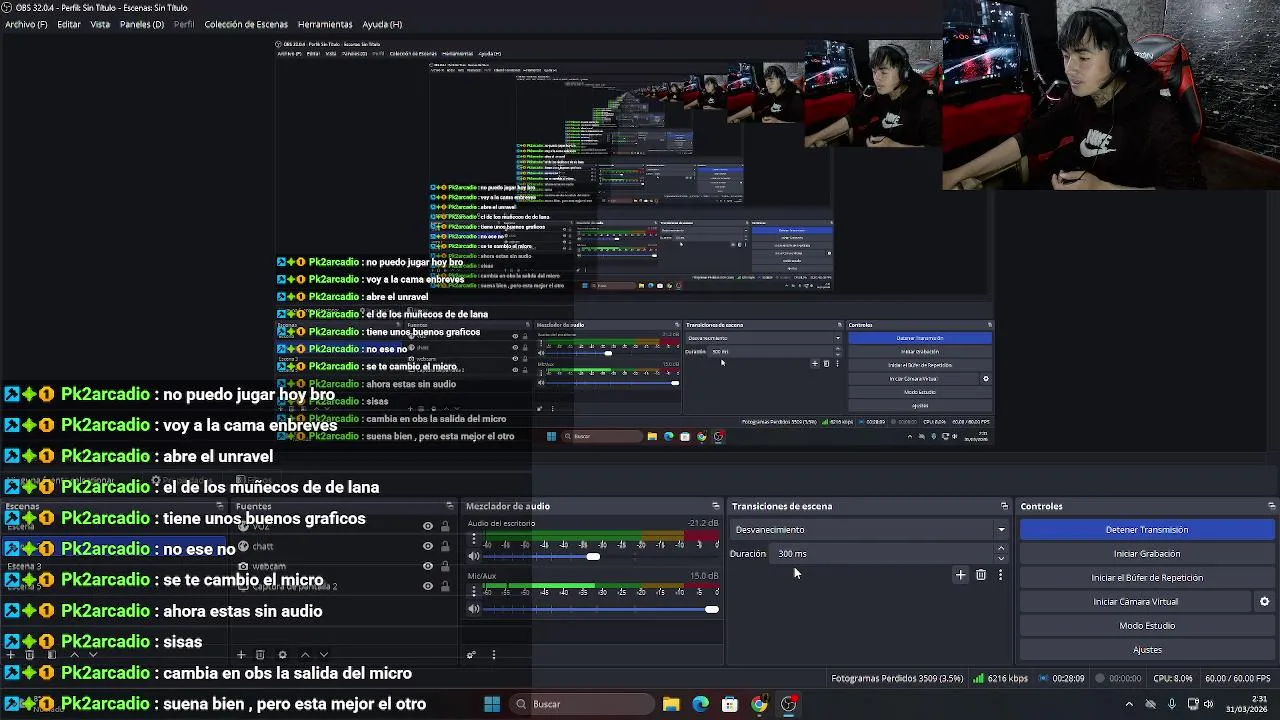Open Colección de Escenas menu

(x=246, y=24)
